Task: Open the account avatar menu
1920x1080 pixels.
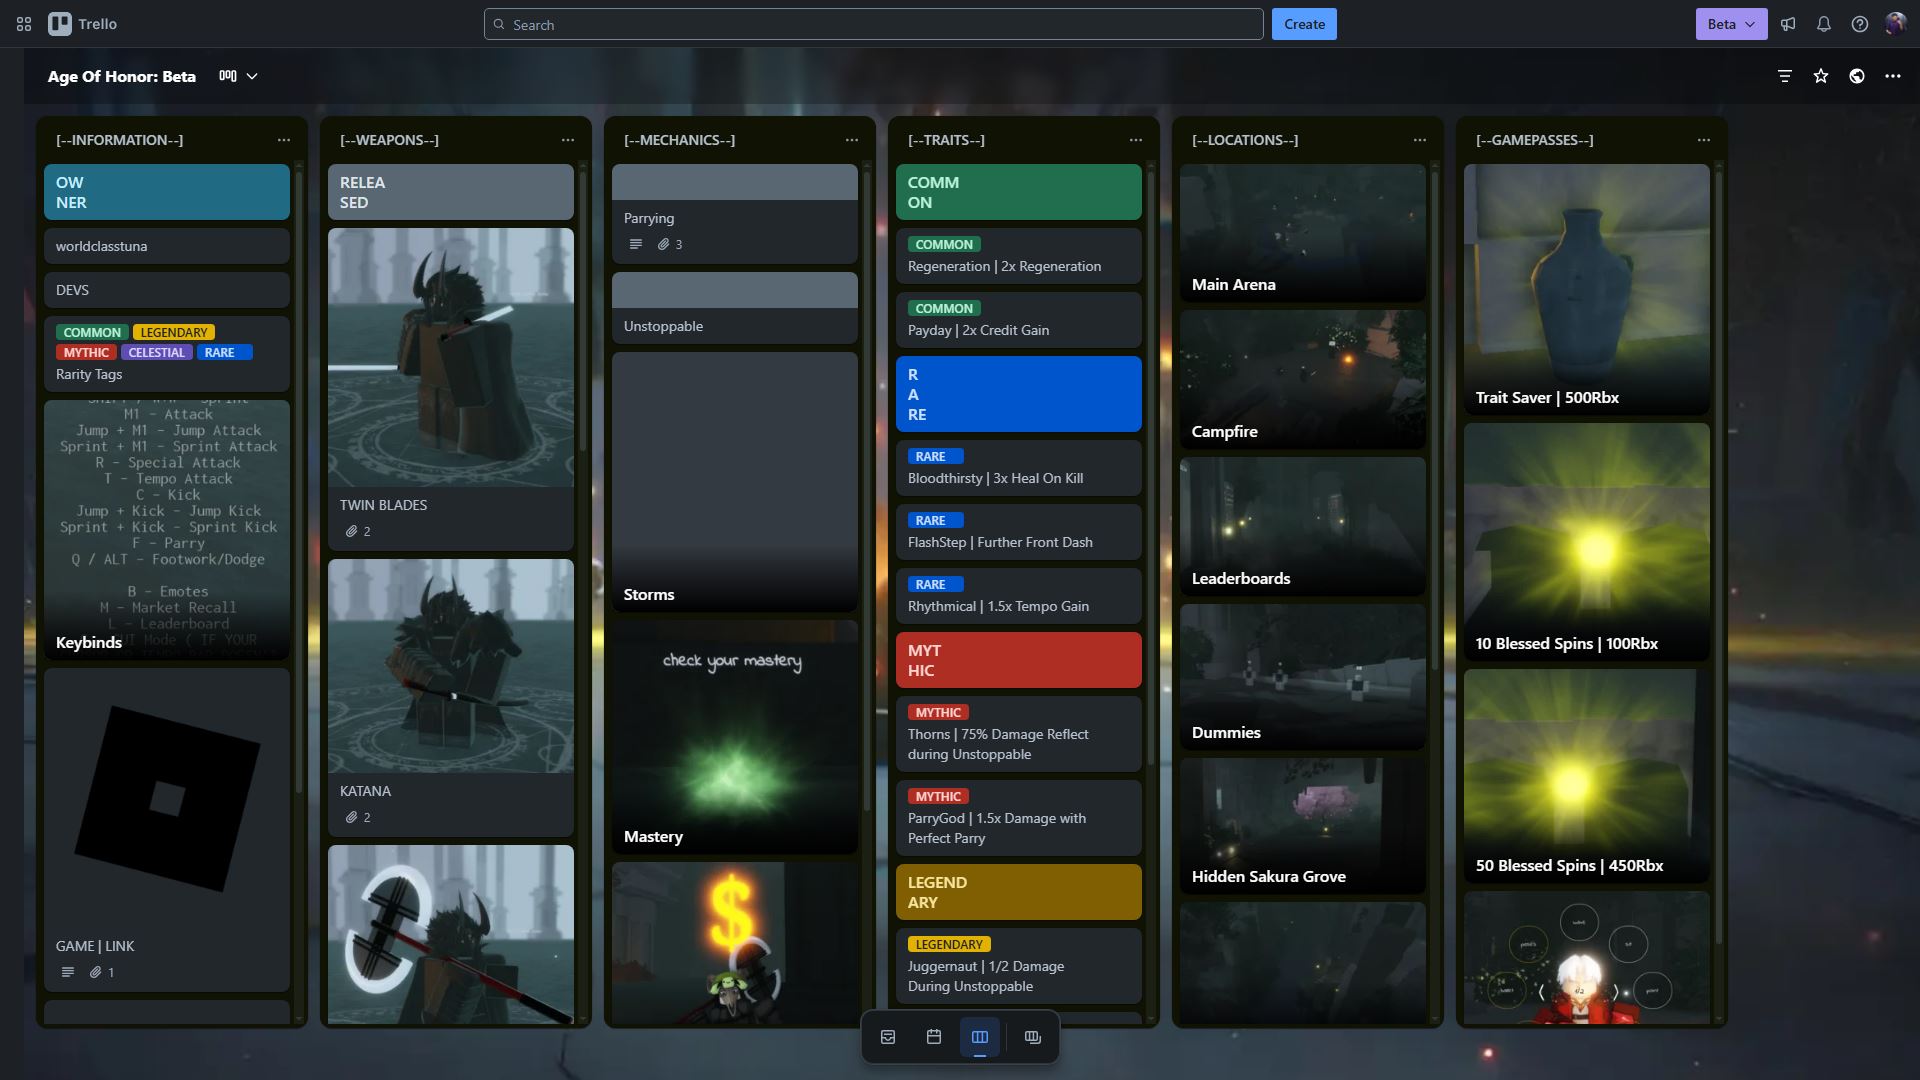Action: pyautogui.click(x=1895, y=24)
